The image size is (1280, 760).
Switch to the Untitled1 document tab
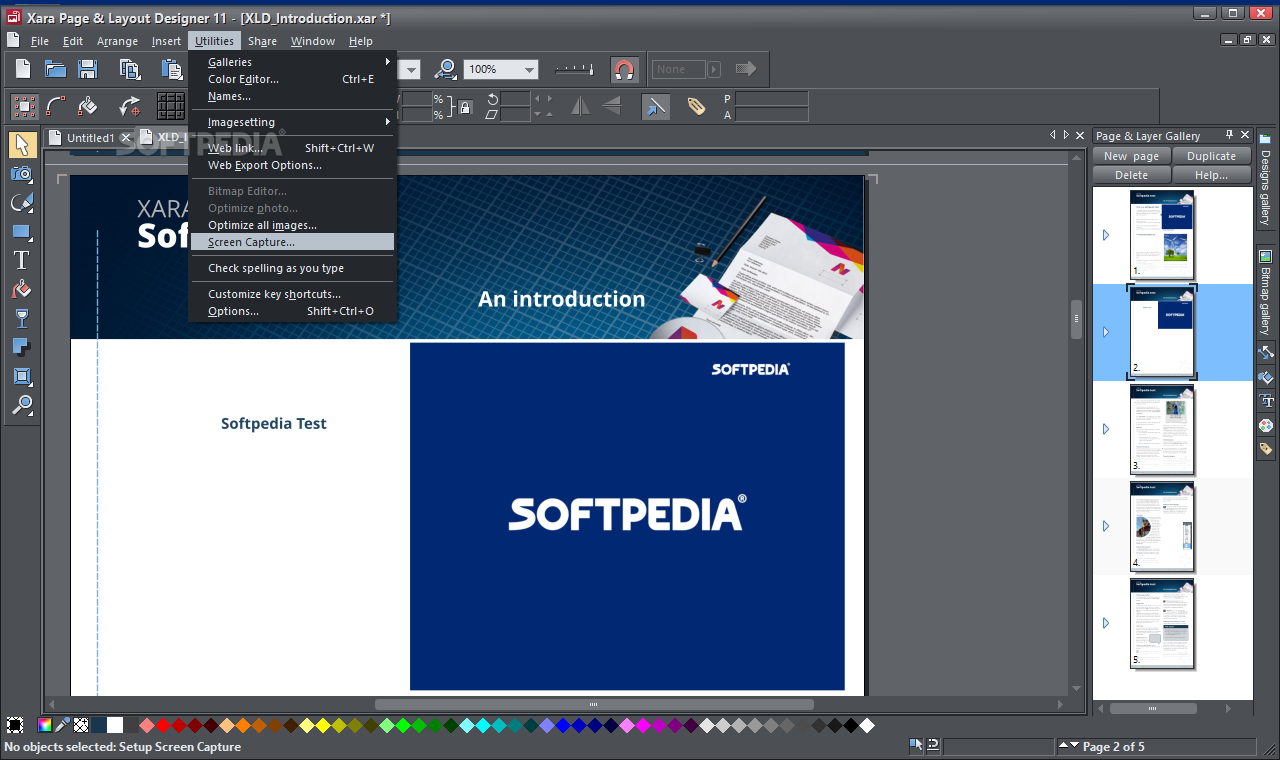pos(90,138)
